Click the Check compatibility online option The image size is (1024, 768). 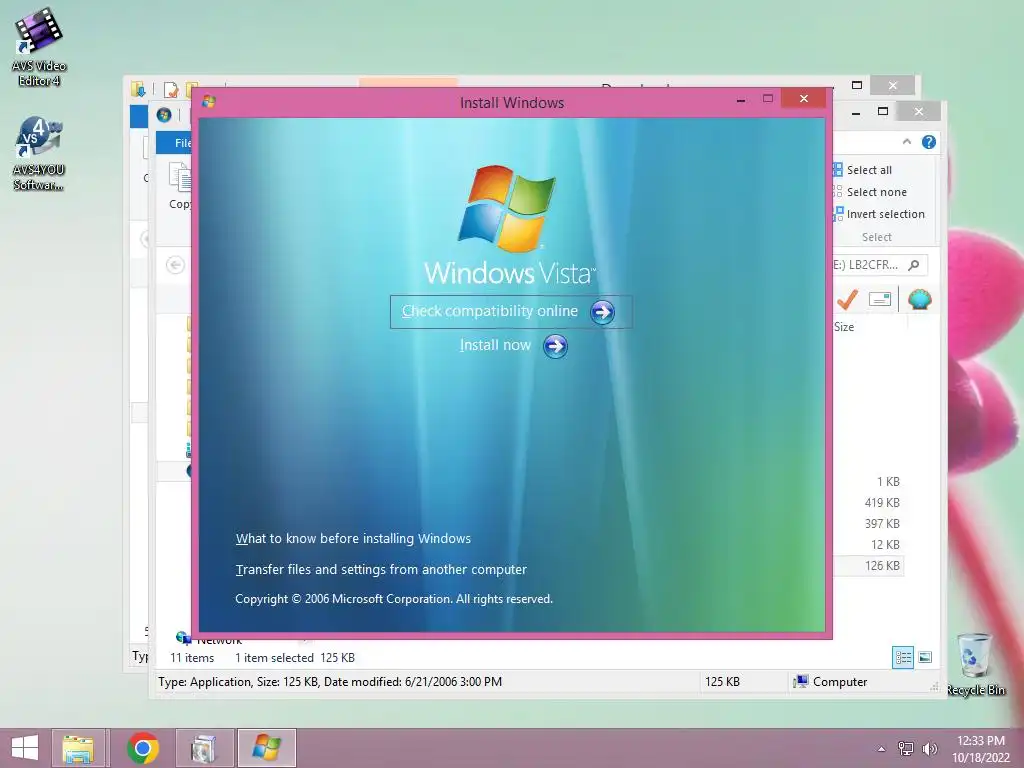coord(511,312)
